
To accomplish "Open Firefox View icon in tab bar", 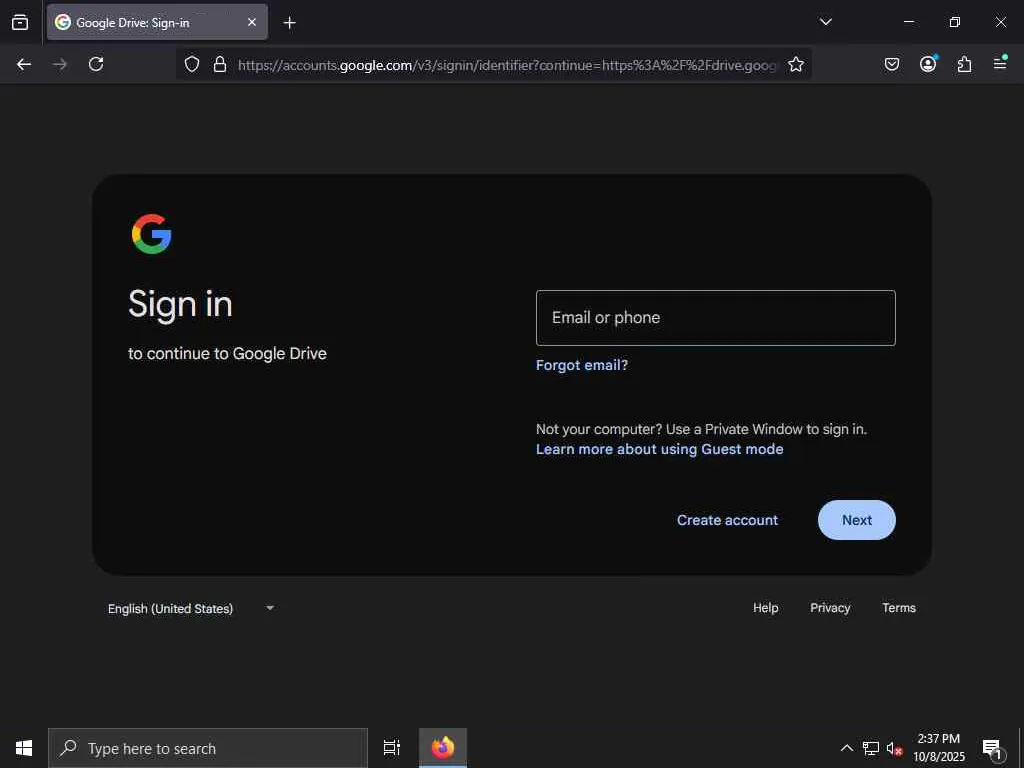I will 20,22.
